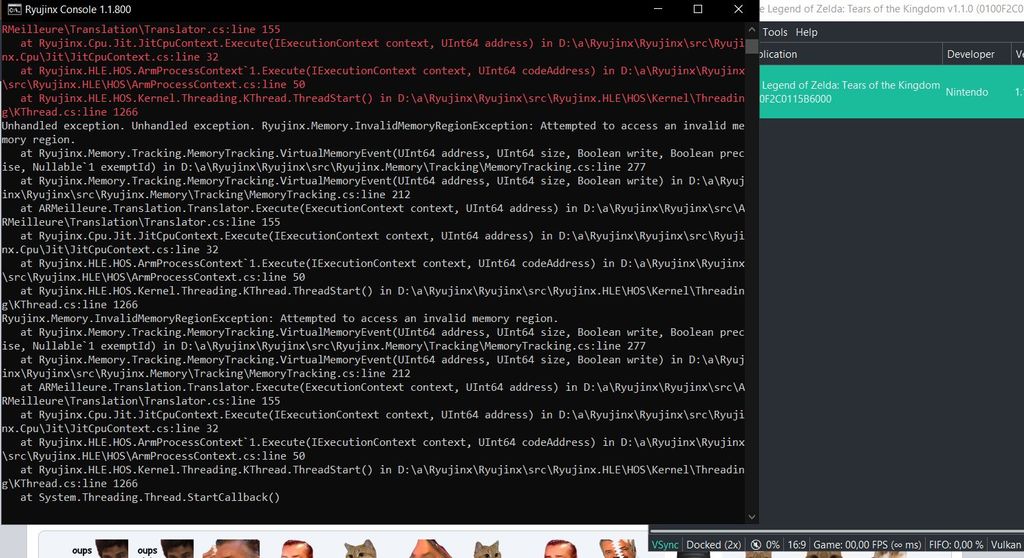
Task: Sort by the Developer column header
Action: tap(970, 54)
